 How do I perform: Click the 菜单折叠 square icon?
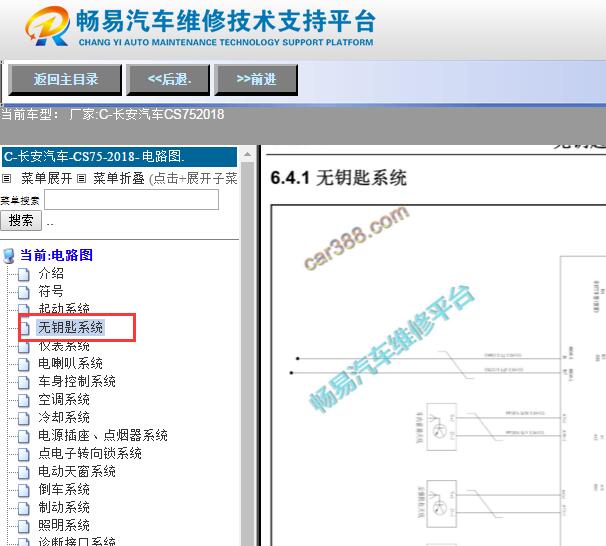[x=81, y=179]
